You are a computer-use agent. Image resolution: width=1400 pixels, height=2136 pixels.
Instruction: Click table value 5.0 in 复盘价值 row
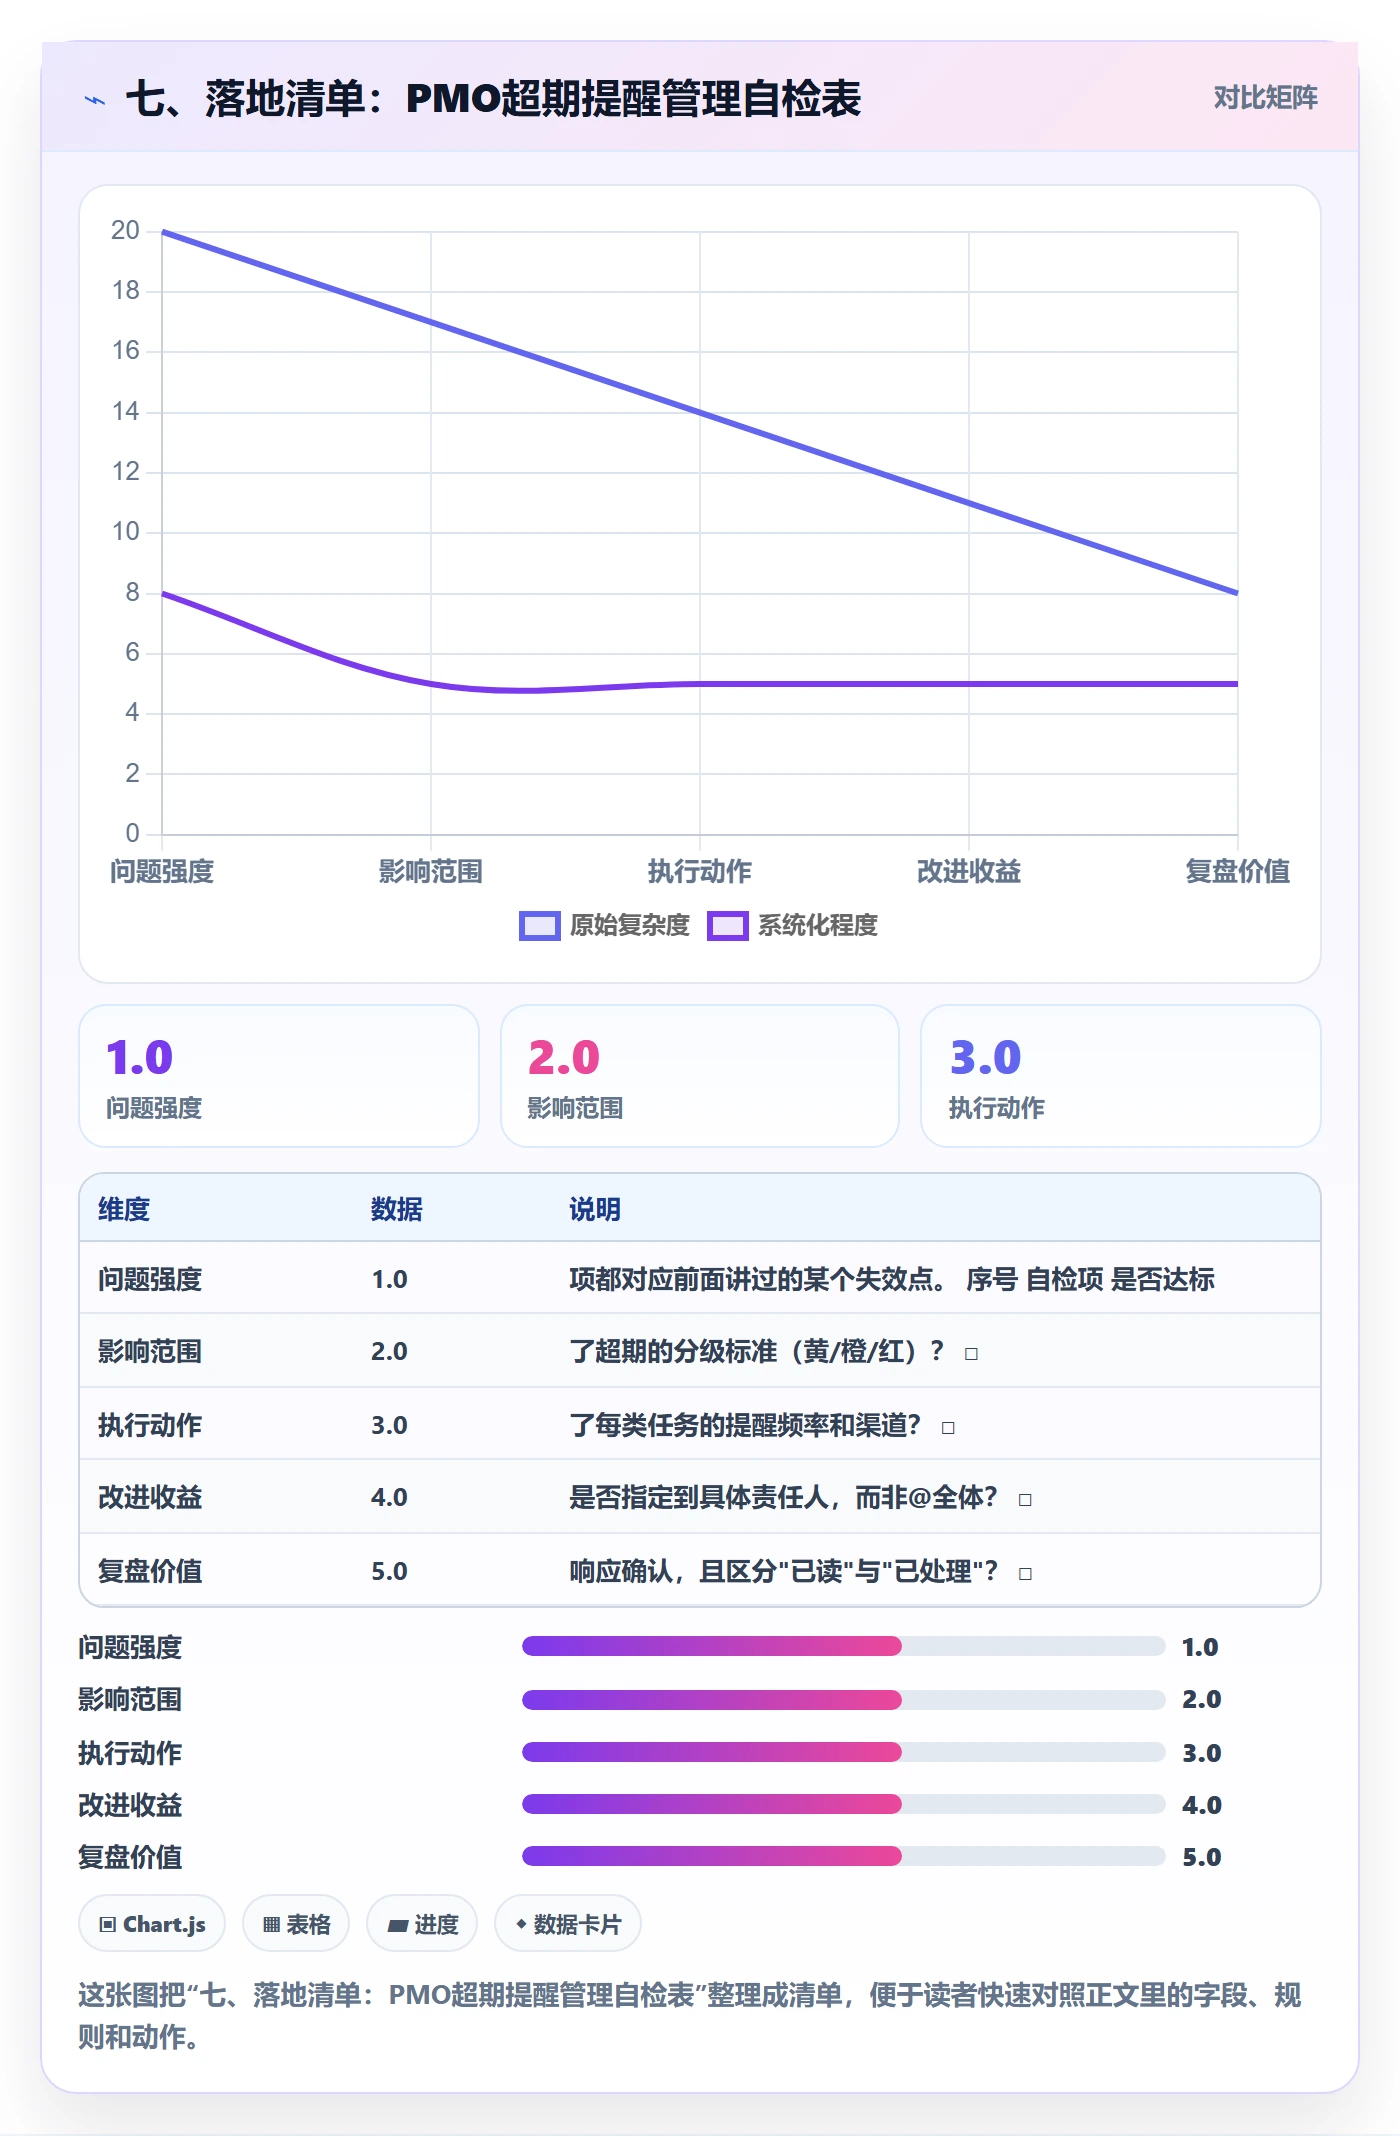pyautogui.click(x=389, y=1572)
